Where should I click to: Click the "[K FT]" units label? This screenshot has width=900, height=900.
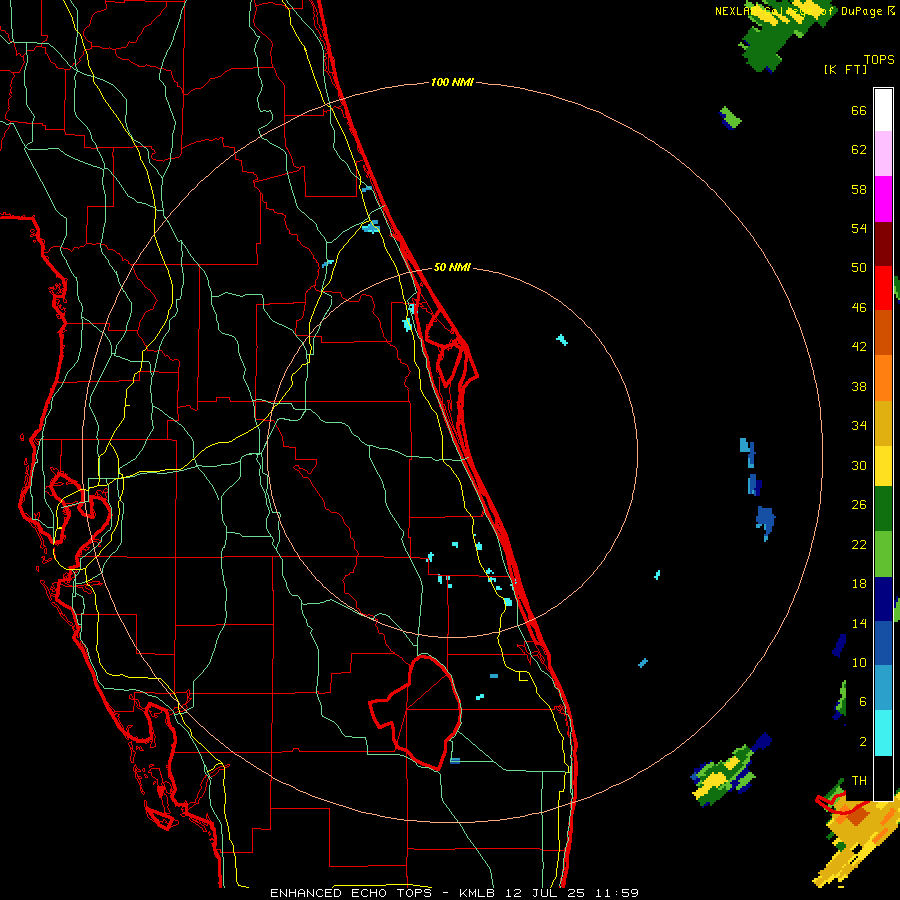pos(845,69)
